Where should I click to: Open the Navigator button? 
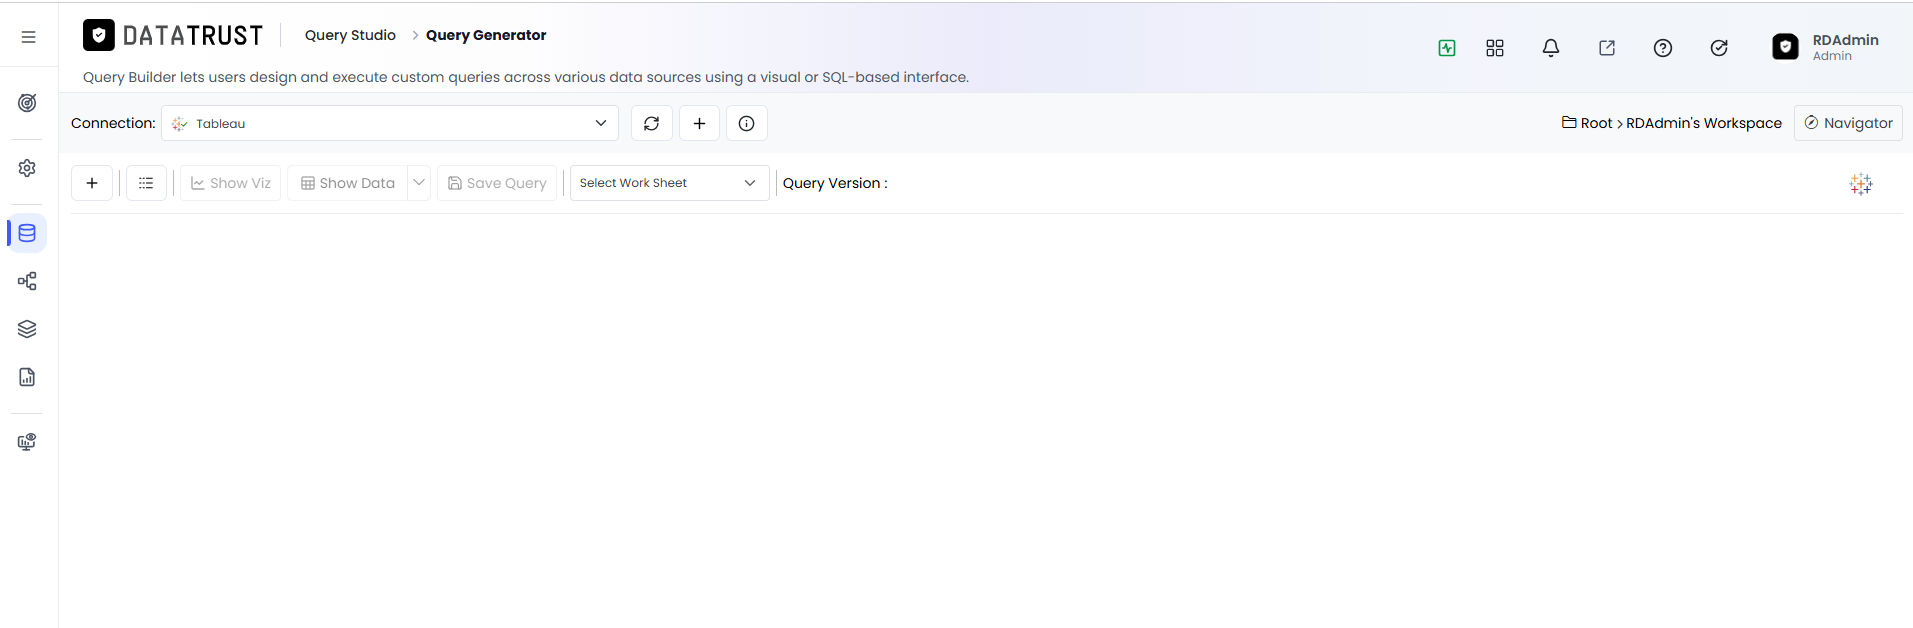click(1848, 123)
